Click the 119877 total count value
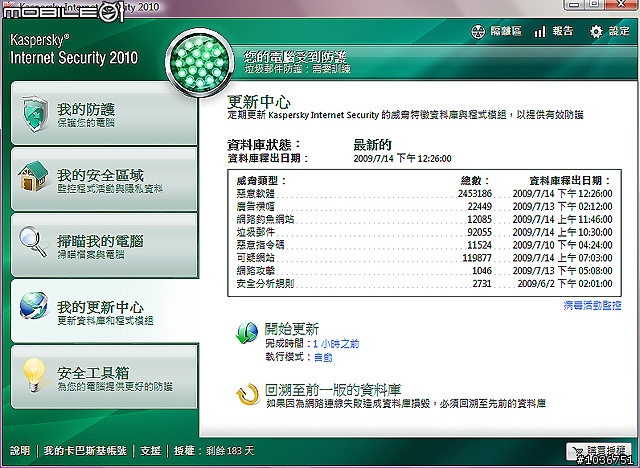The width and height of the screenshot is (640, 468). tap(477, 258)
